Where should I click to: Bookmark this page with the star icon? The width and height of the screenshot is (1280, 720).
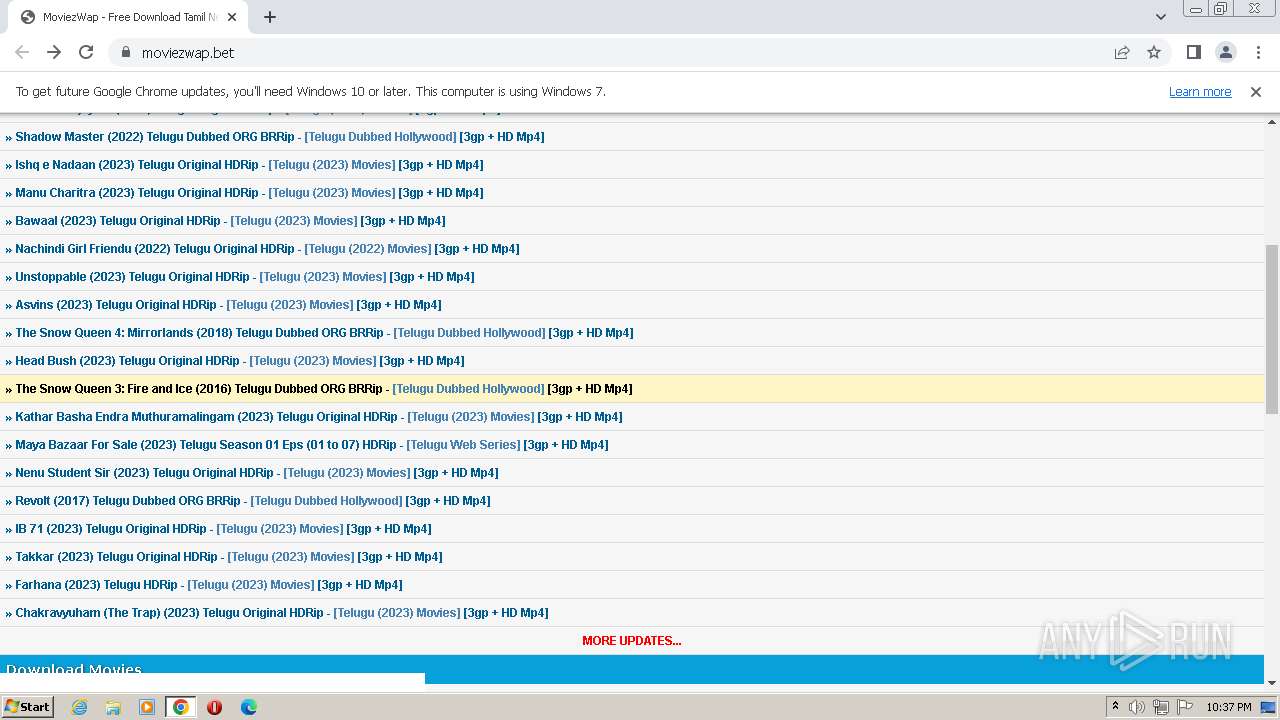tap(1154, 52)
